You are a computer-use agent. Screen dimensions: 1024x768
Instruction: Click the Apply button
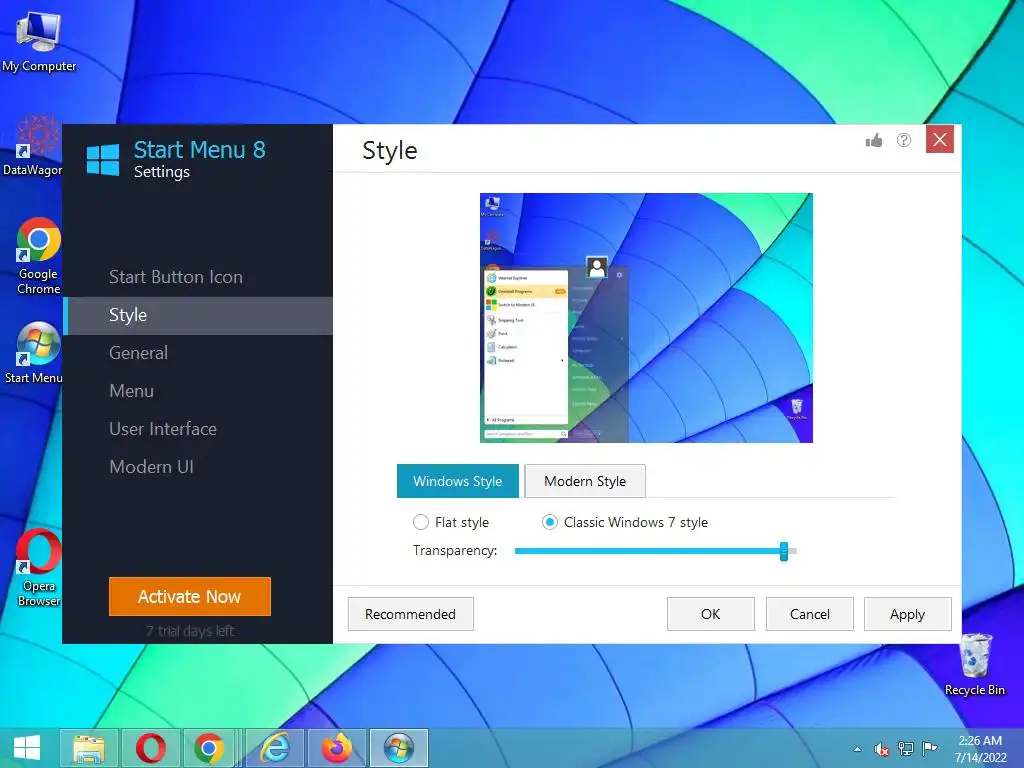pyautogui.click(x=908, y=614)
